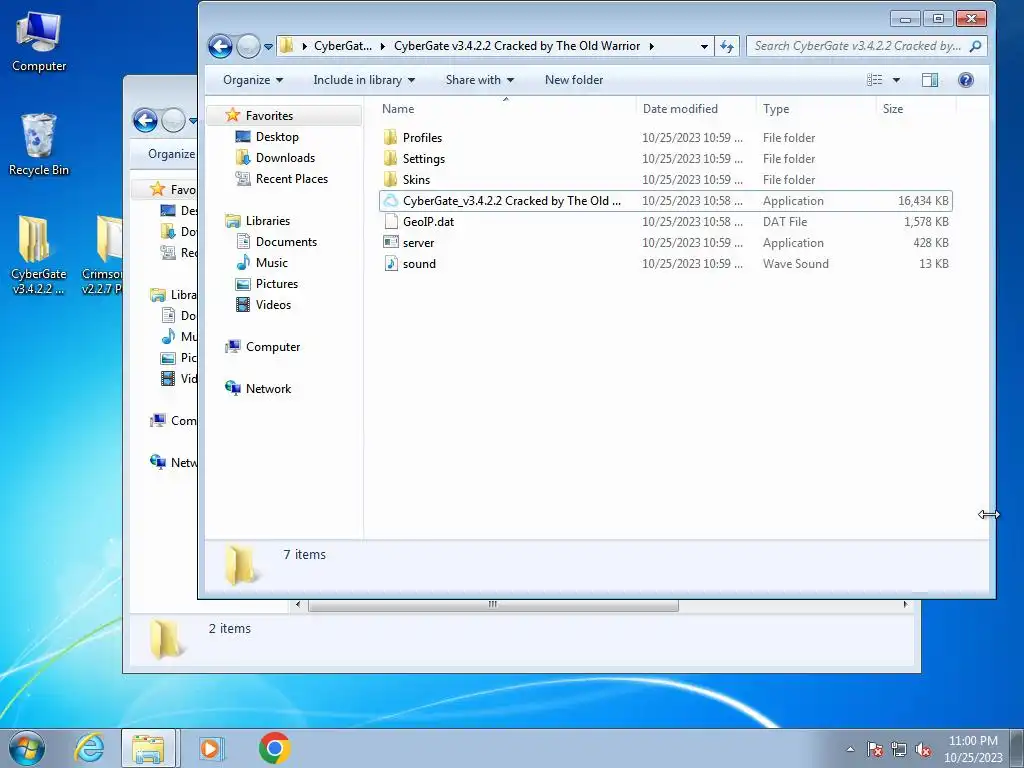Open Organize in the background Explorer window

[171, 154]
